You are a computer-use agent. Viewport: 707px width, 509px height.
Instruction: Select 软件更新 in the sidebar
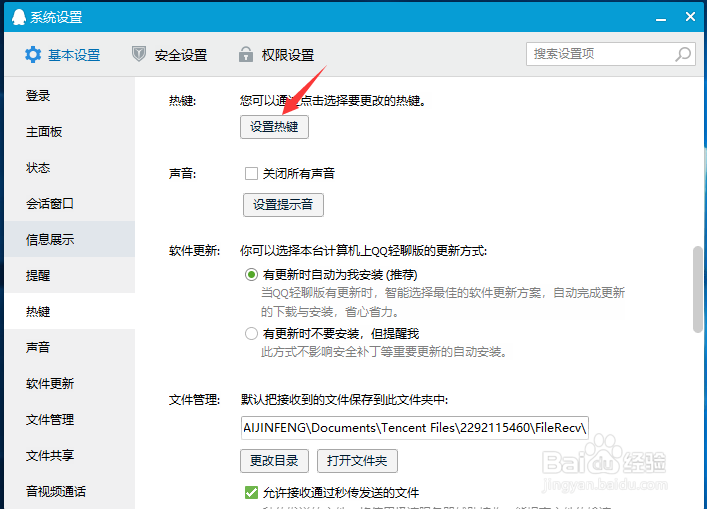coord(70,384)
